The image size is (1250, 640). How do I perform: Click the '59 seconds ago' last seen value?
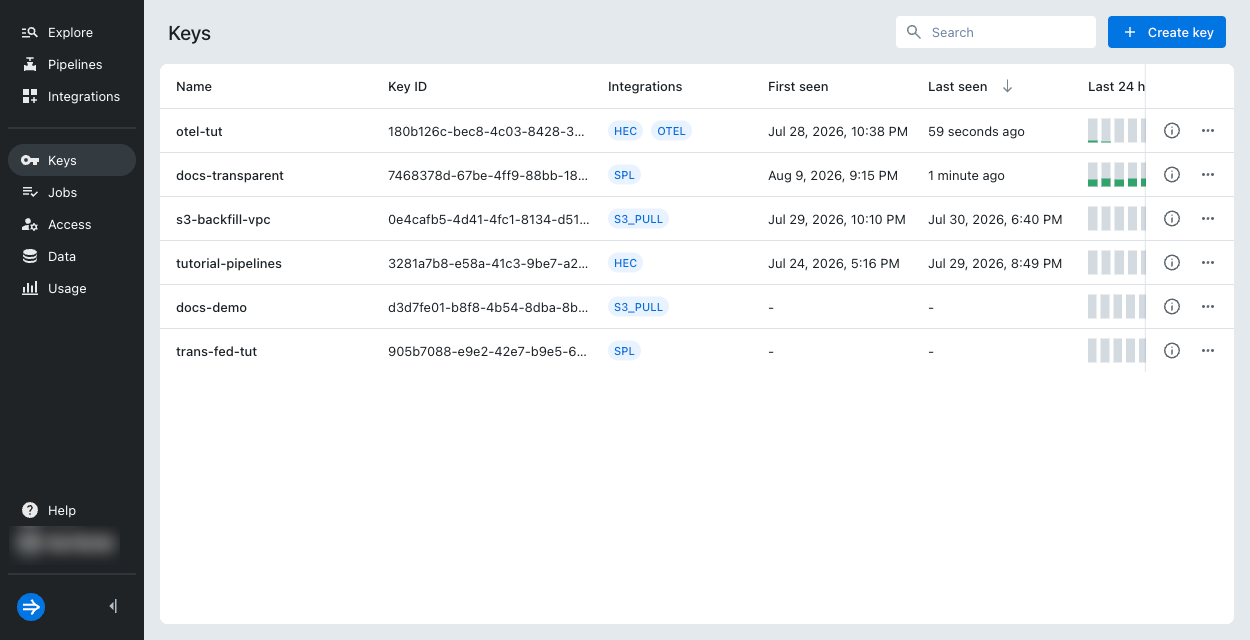pos(976,131)
